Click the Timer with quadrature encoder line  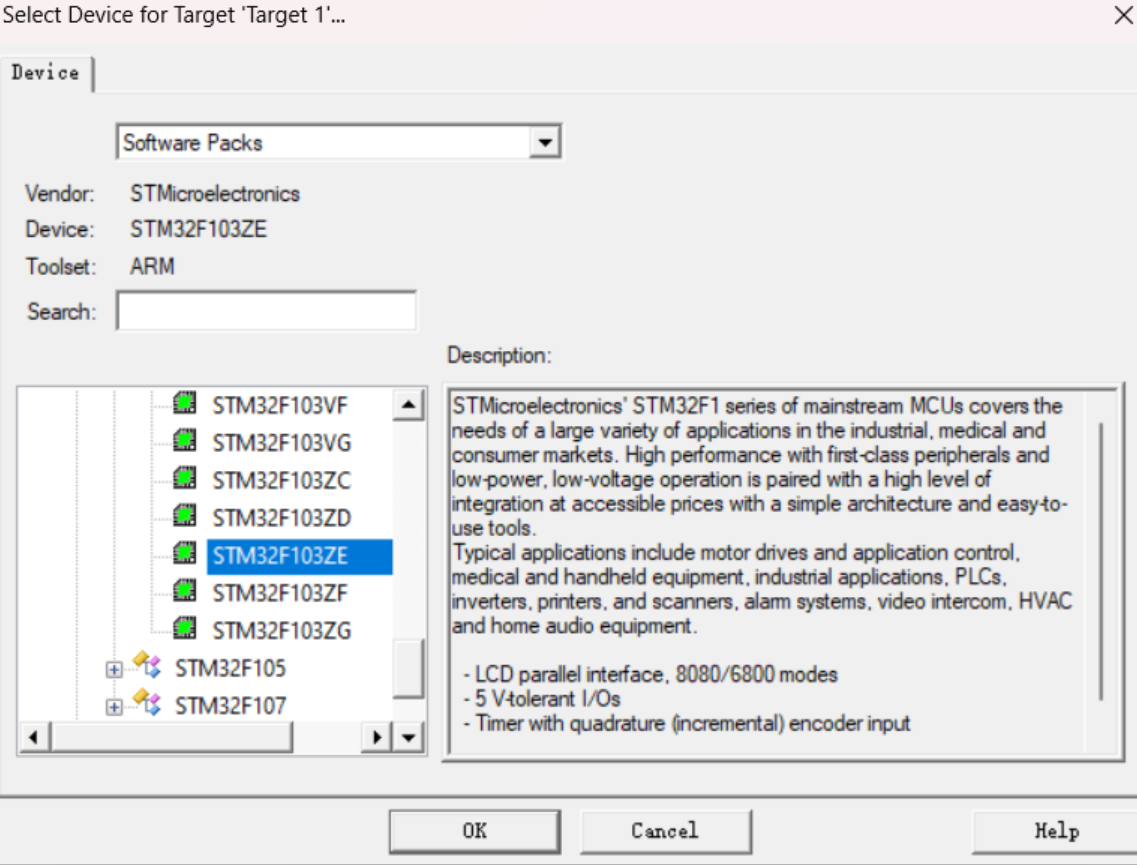tap(687, 724)
